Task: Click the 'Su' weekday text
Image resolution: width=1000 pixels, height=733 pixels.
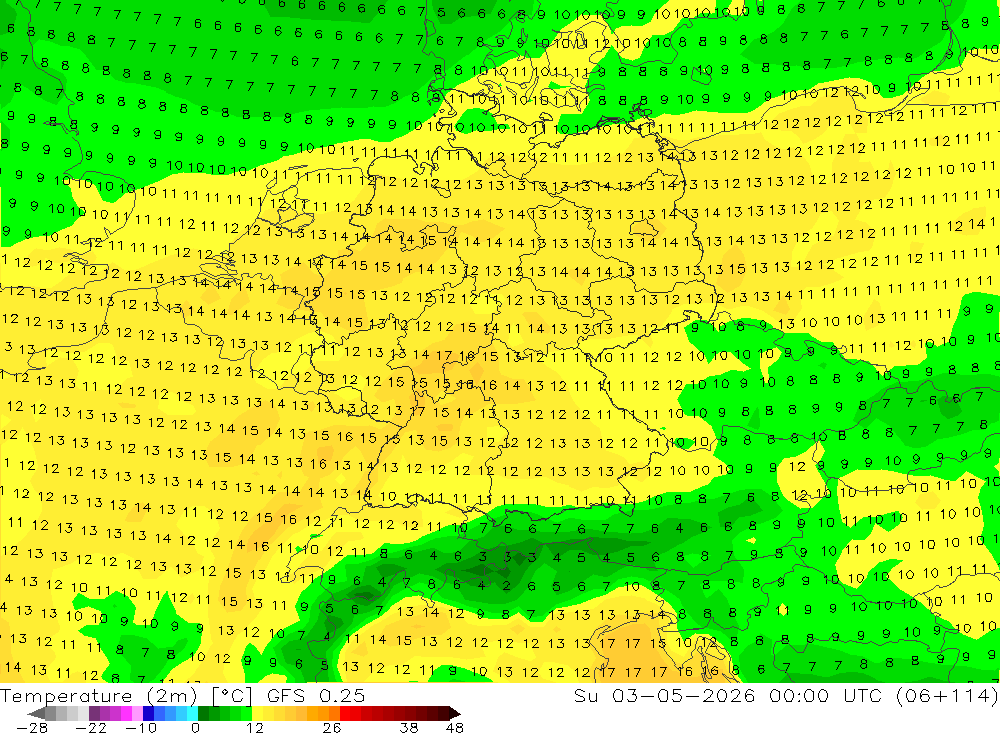Action: click(x=585, y=695)
